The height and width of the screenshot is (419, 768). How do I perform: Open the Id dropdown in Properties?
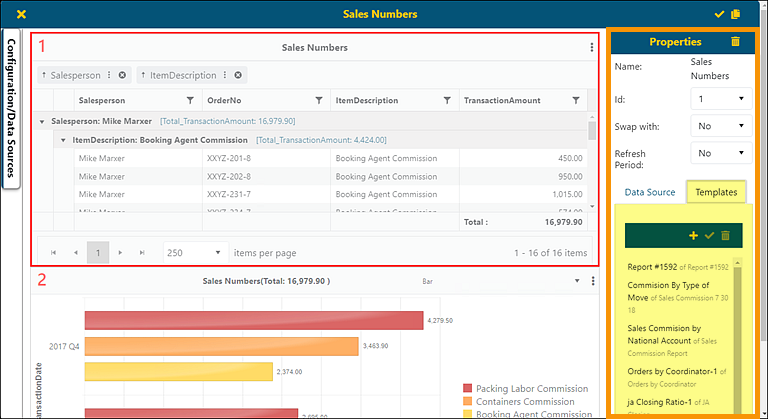click(721, 98)
